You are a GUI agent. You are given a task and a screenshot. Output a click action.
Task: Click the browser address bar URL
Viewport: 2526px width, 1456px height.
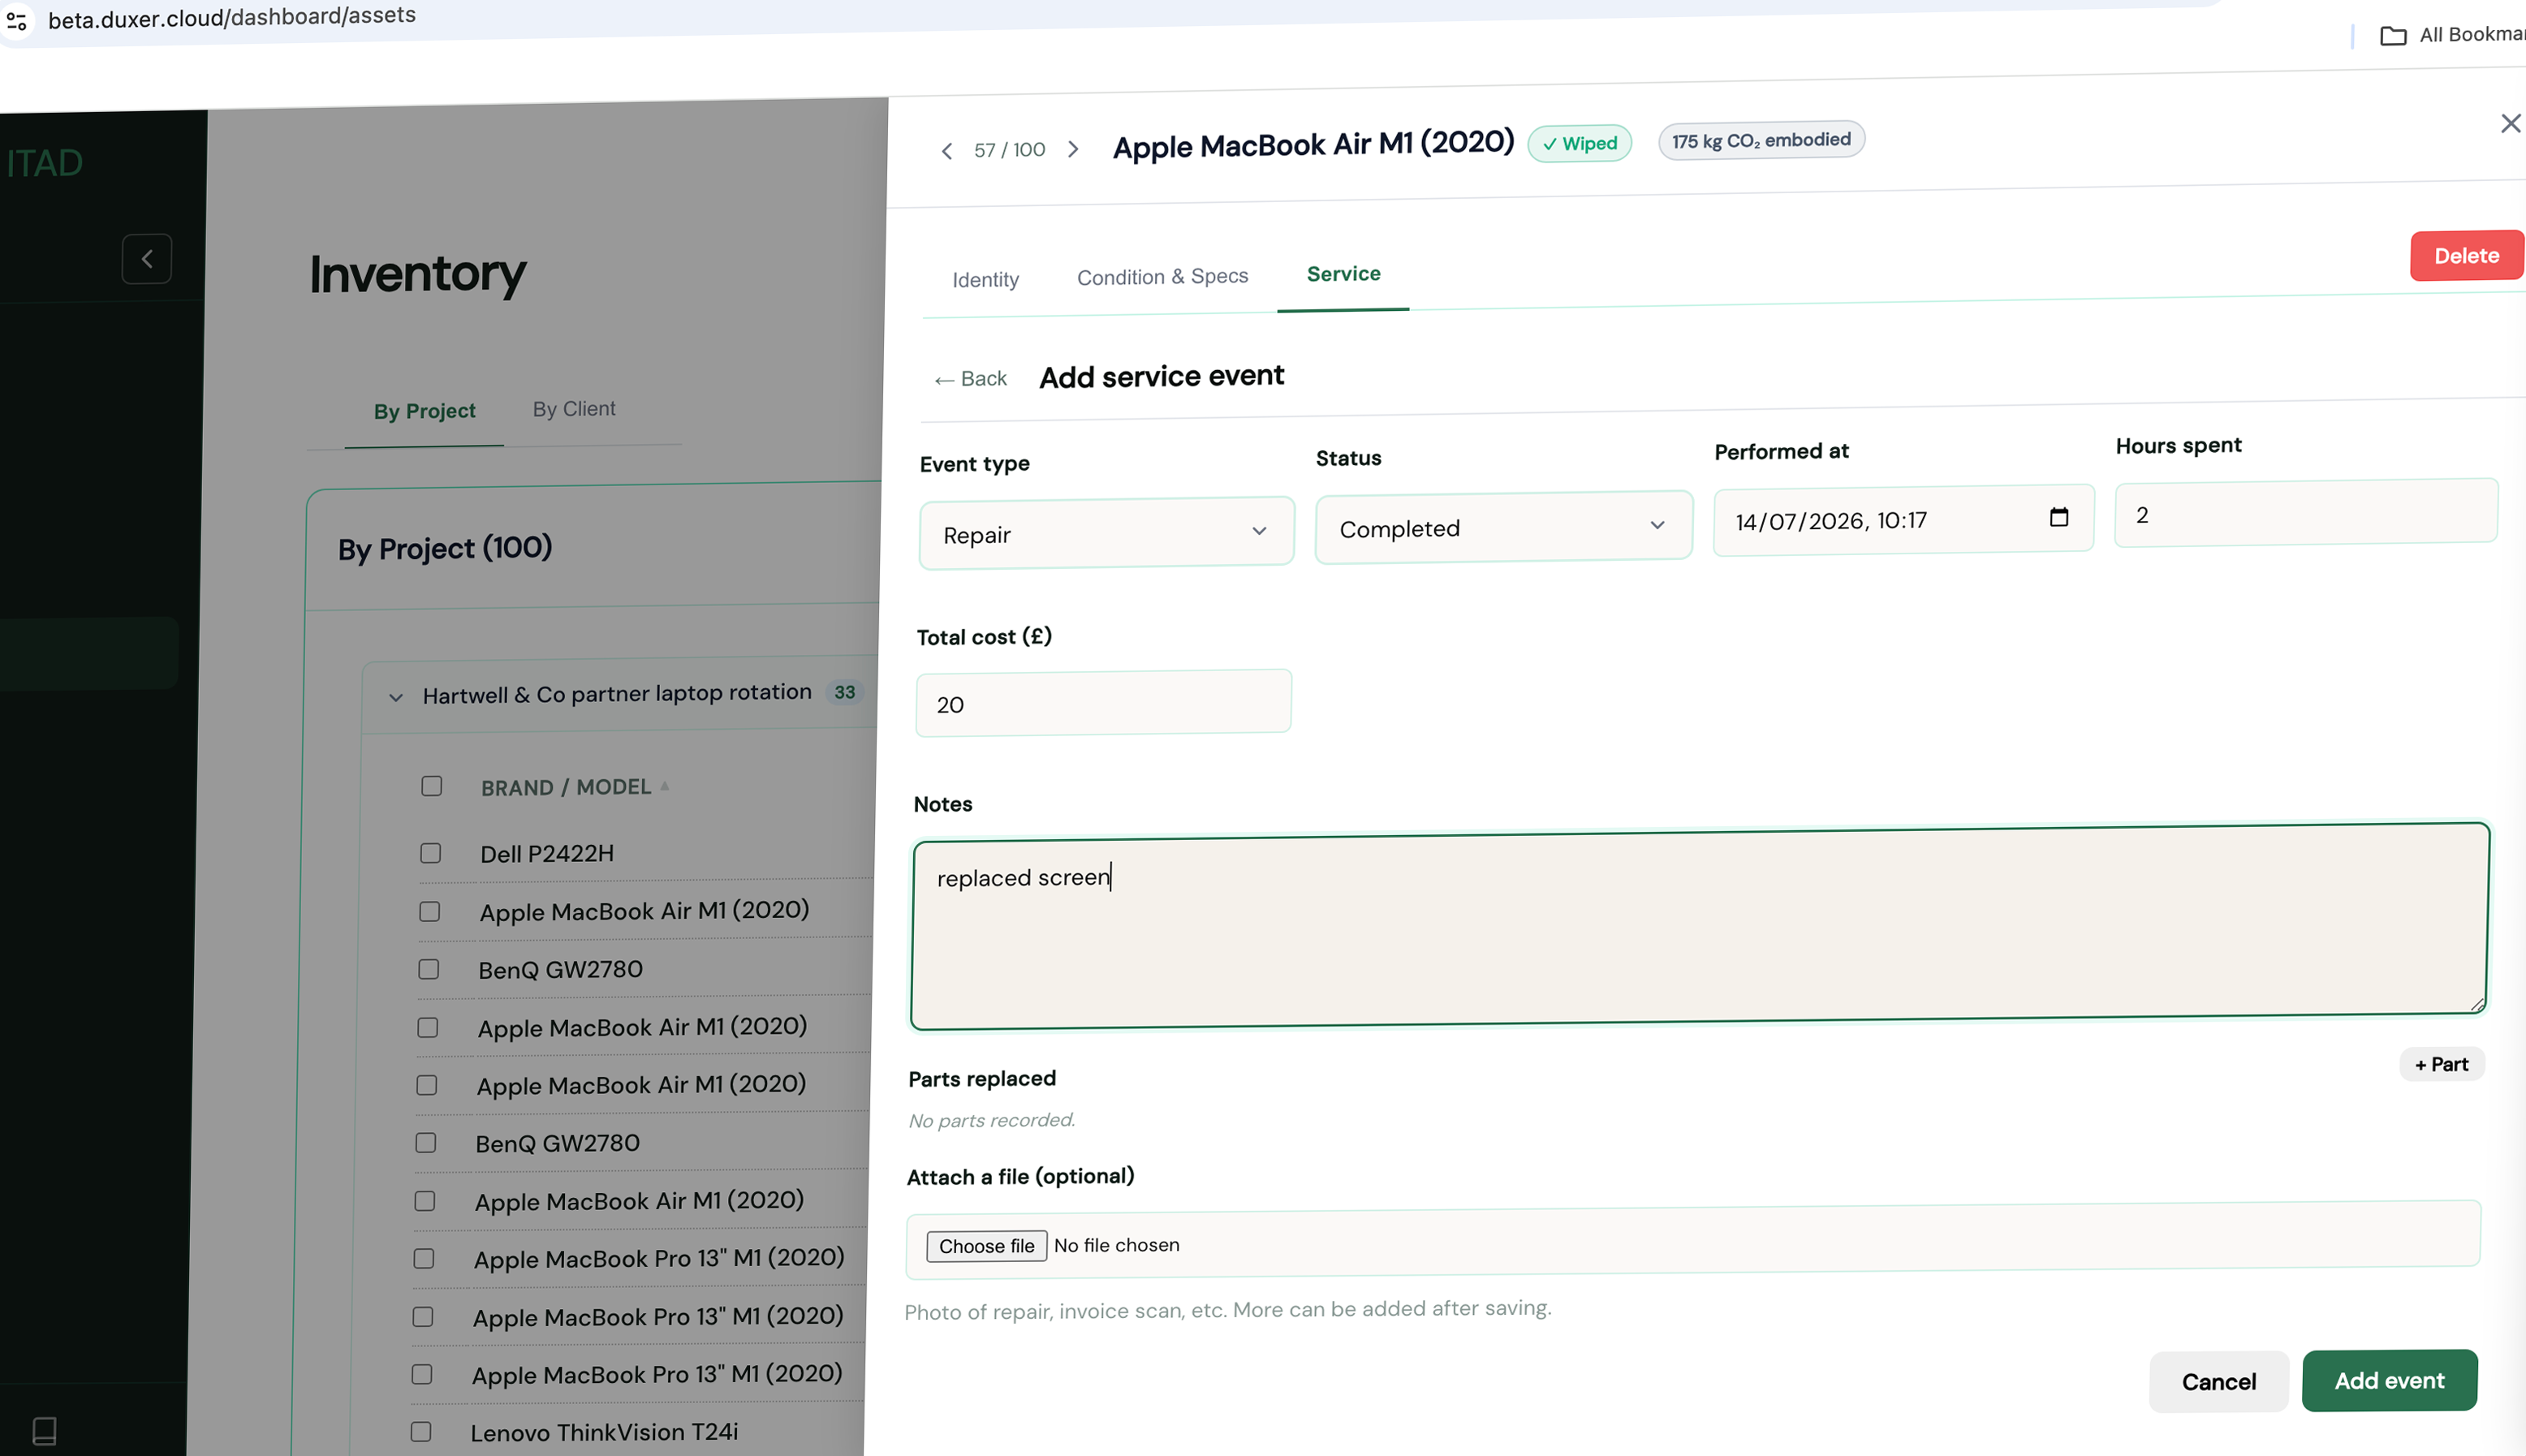[x=232, y=17]
